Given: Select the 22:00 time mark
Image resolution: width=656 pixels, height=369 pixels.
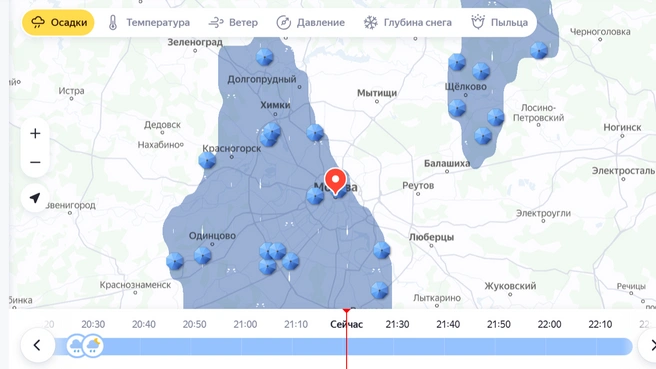Looking at the screenshot, I should pos(549,324).
